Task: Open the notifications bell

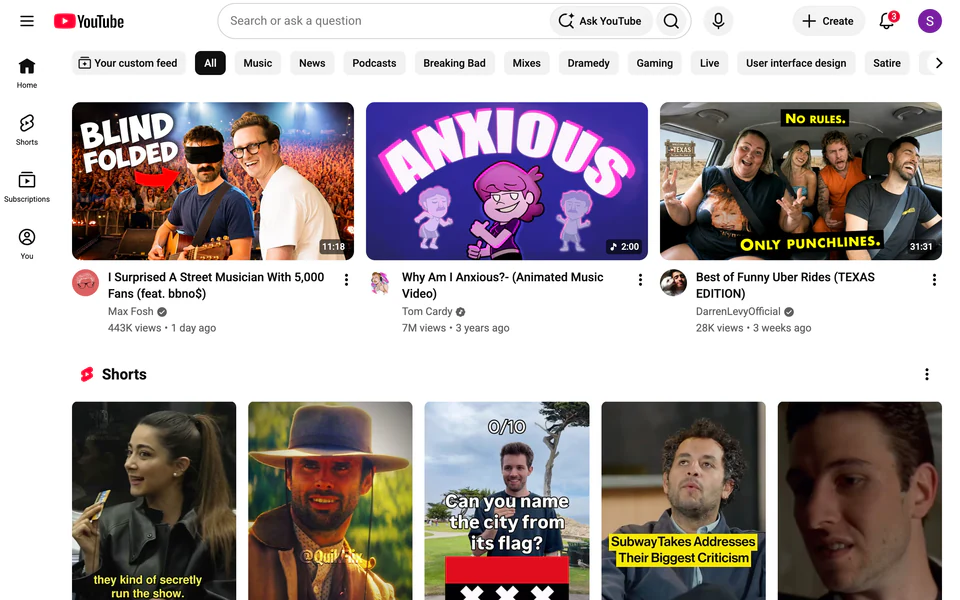Action: tap(887, 21)
